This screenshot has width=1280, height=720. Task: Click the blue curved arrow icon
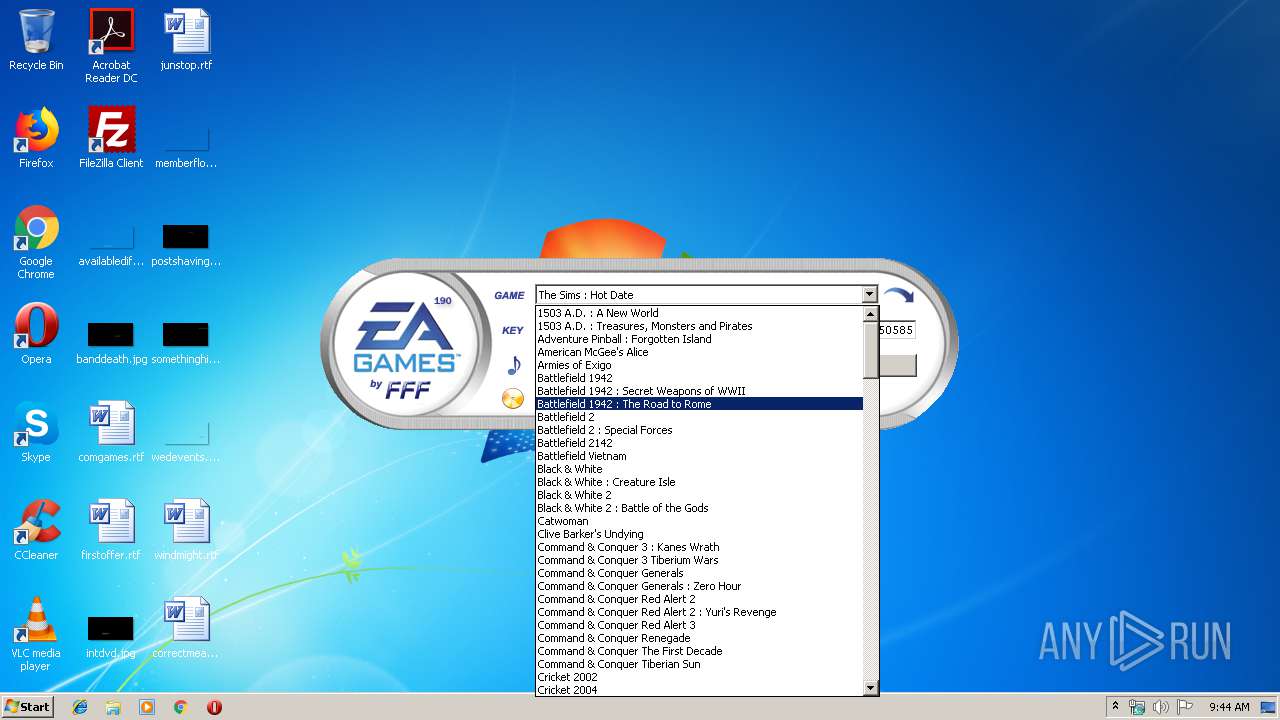[899, 296]
